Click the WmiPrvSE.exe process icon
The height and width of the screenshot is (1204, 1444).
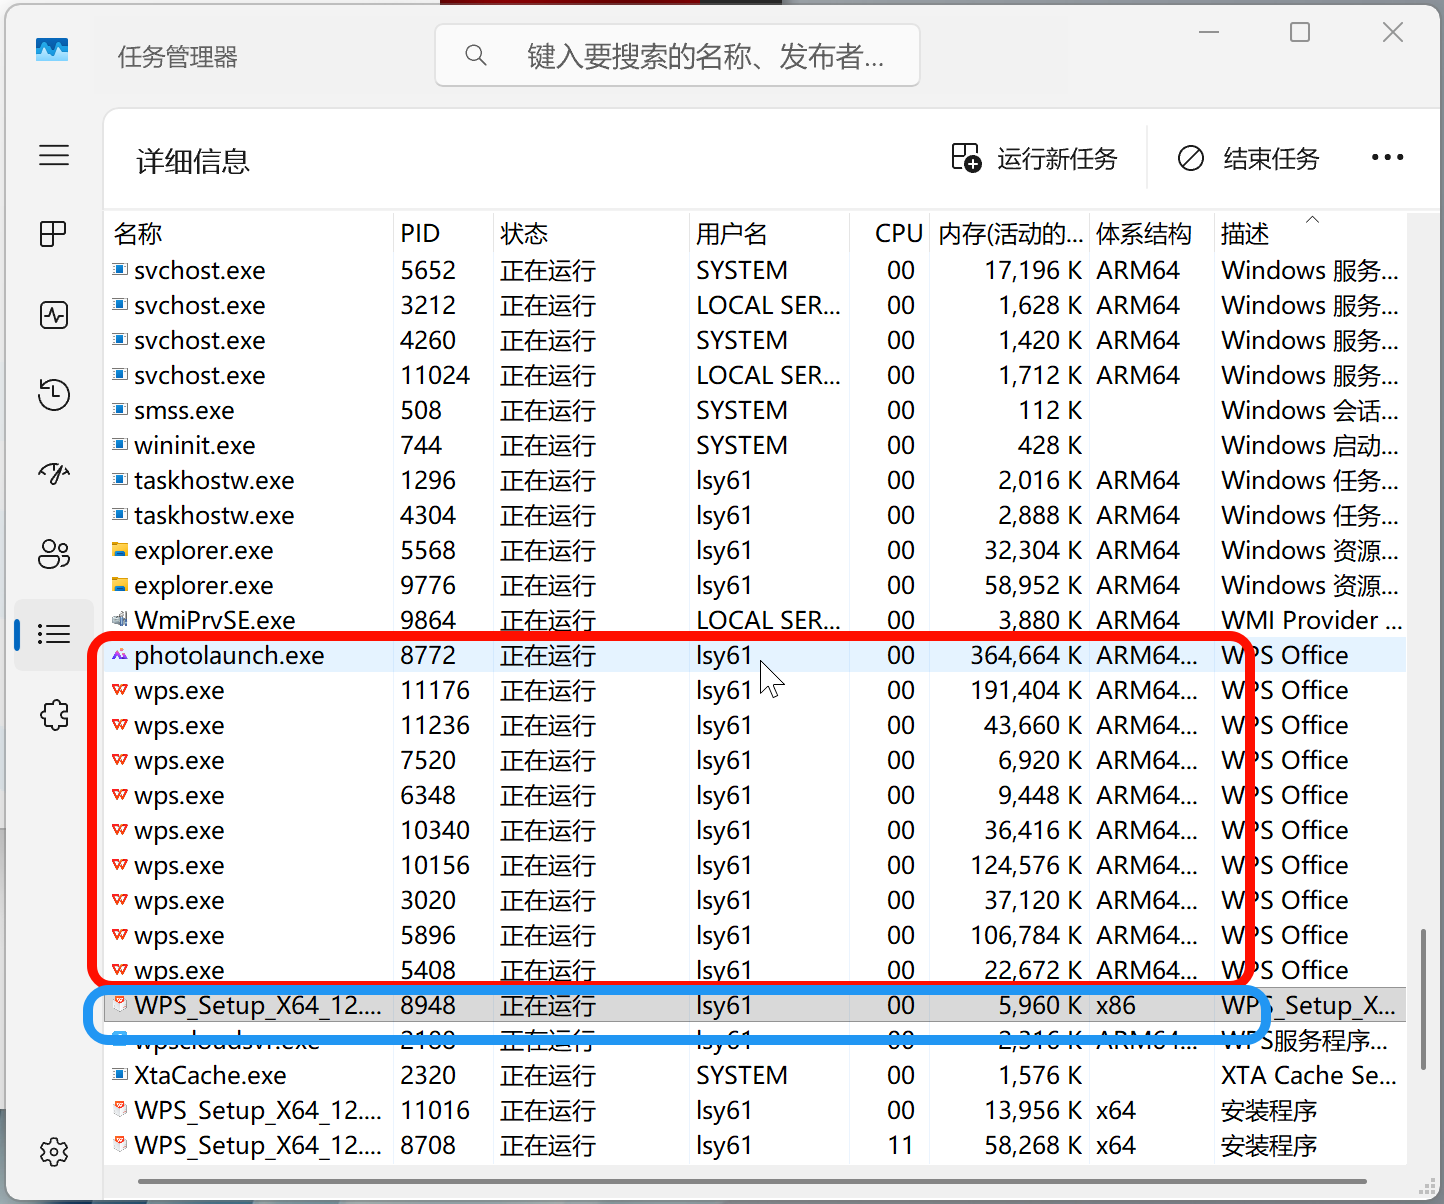120,620
